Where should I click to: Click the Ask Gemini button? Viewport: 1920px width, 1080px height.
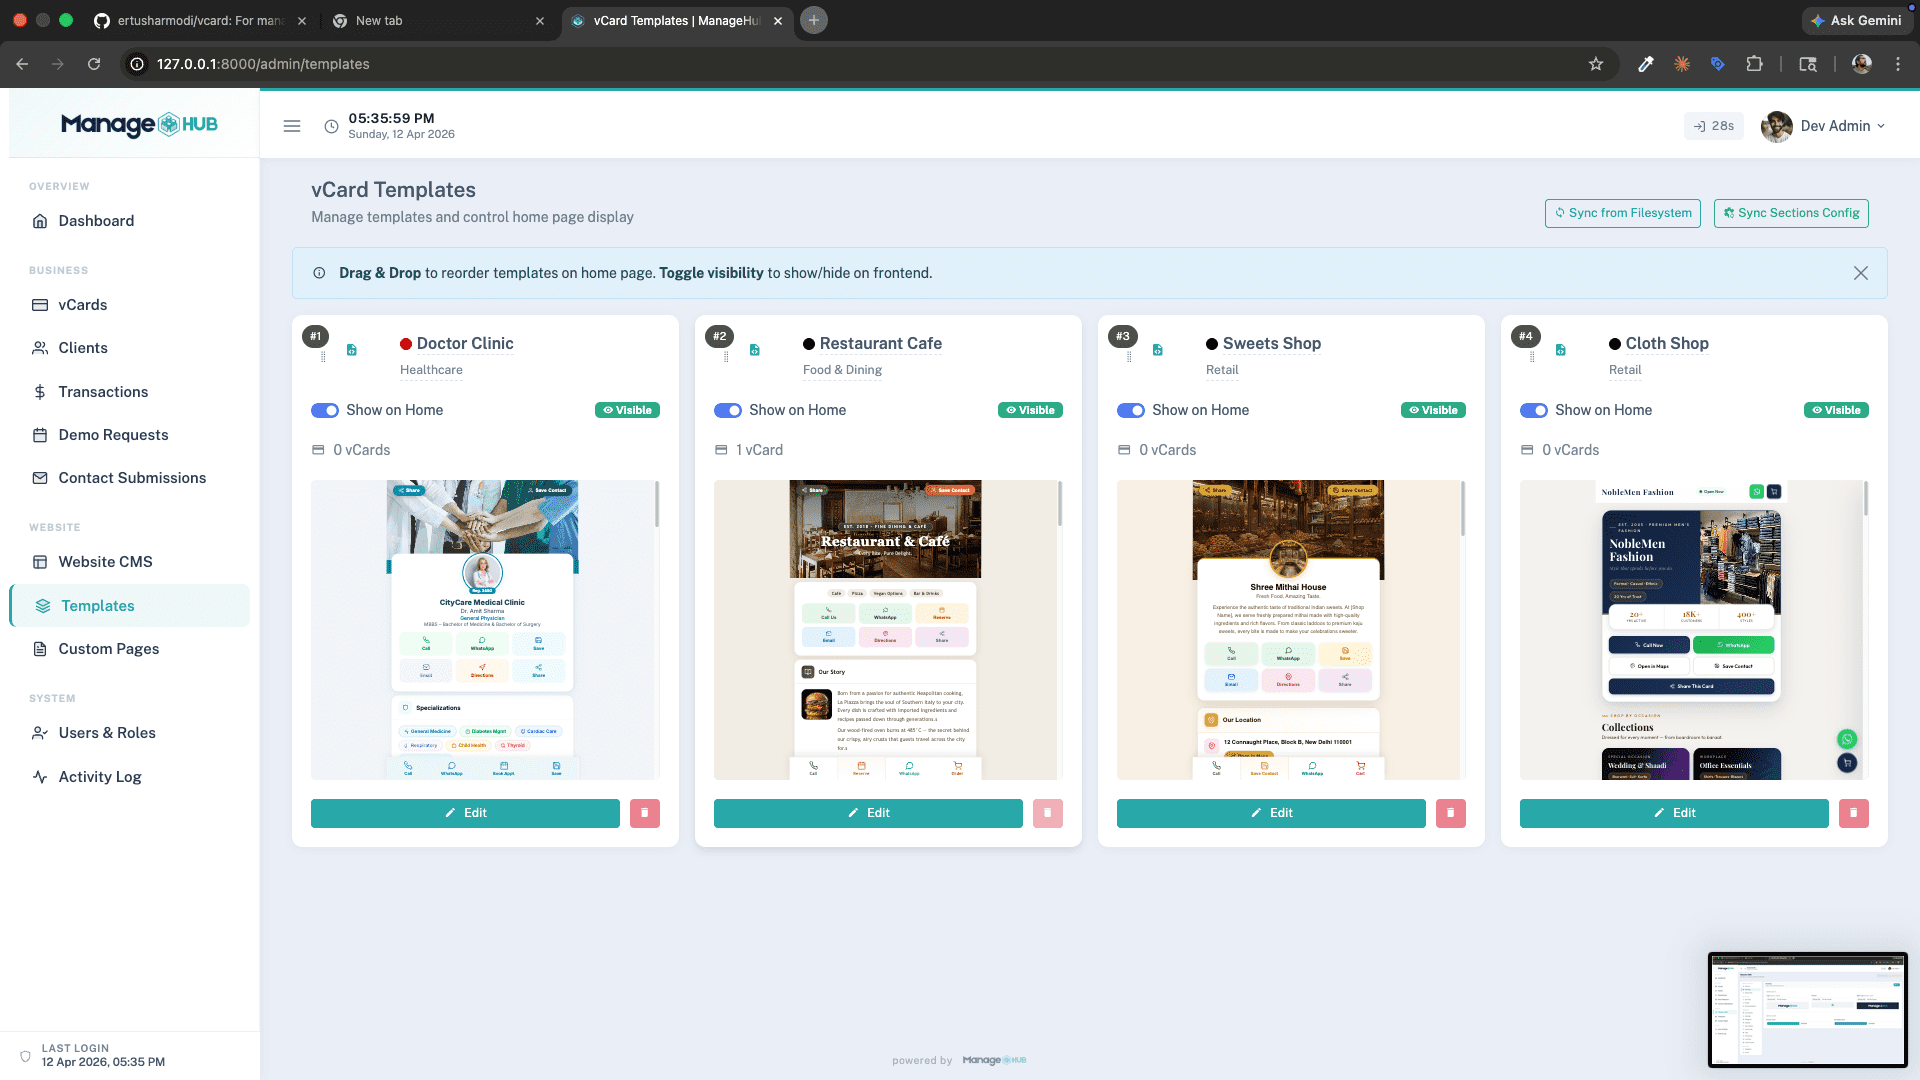[1856, 20]
